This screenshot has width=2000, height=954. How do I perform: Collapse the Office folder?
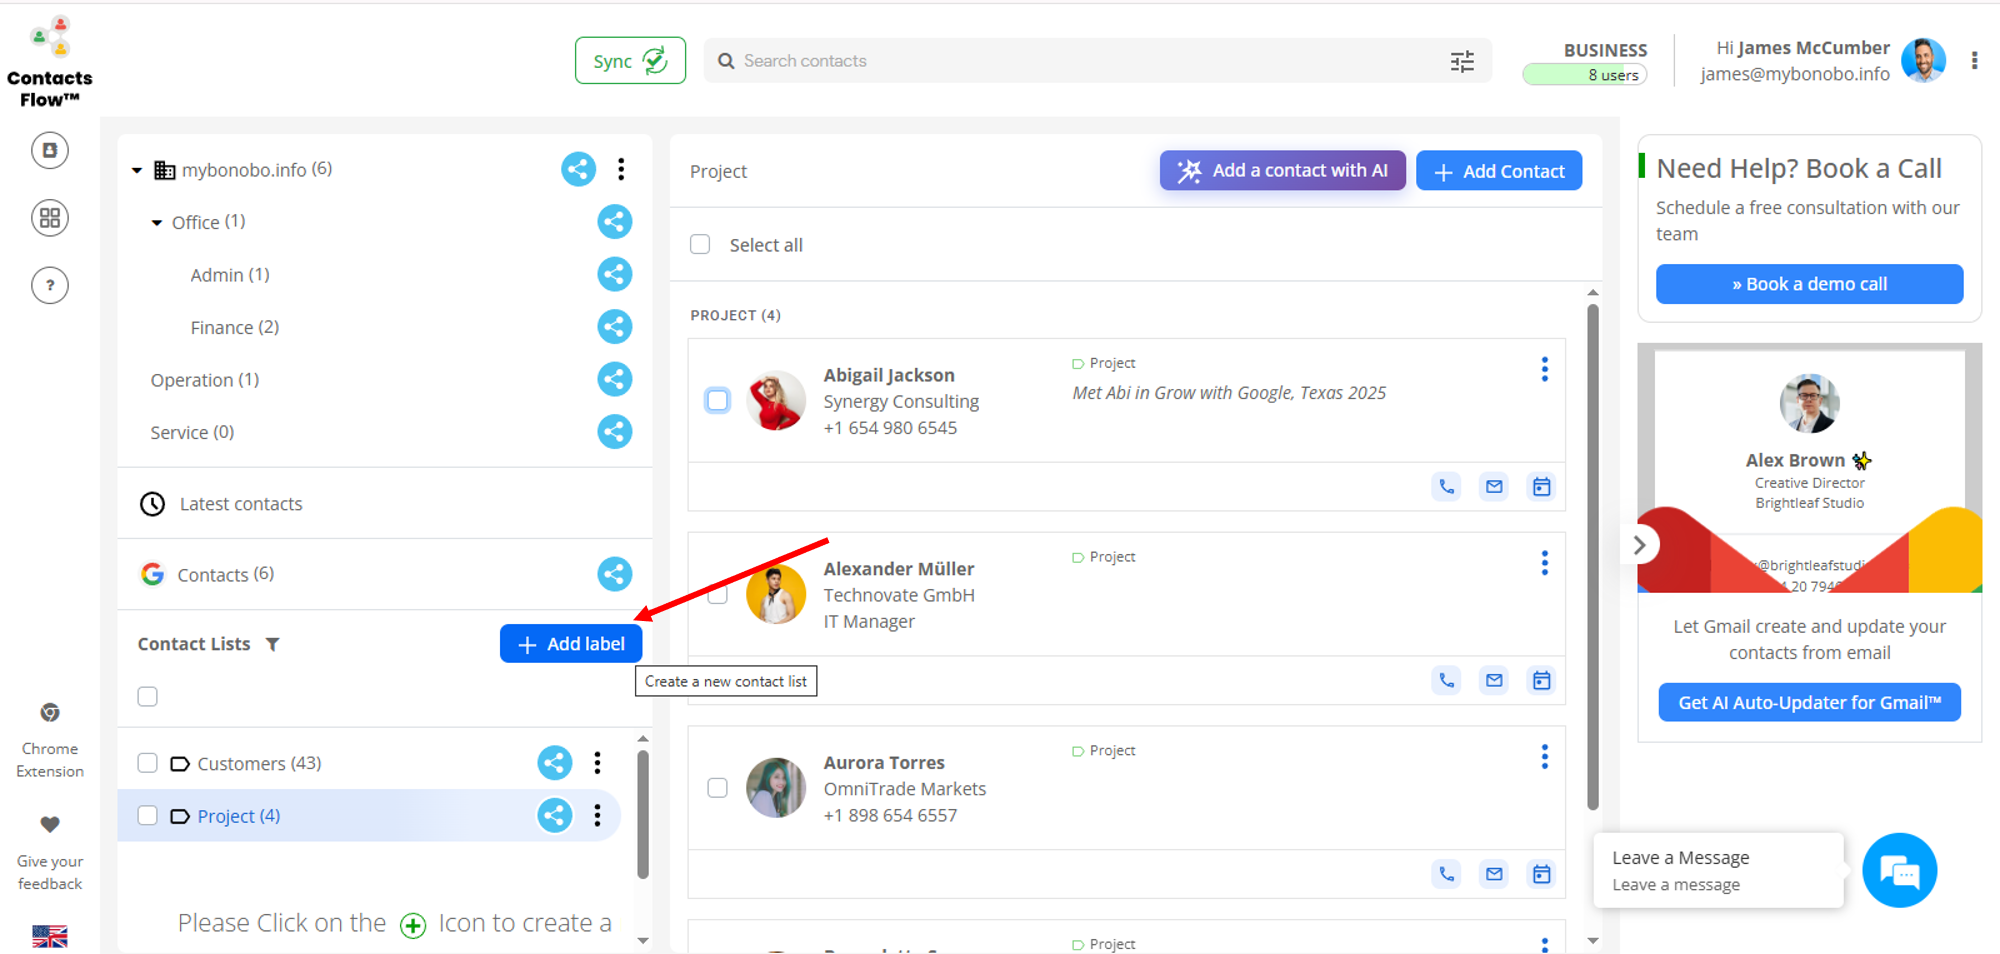click(x=157, y=223)
